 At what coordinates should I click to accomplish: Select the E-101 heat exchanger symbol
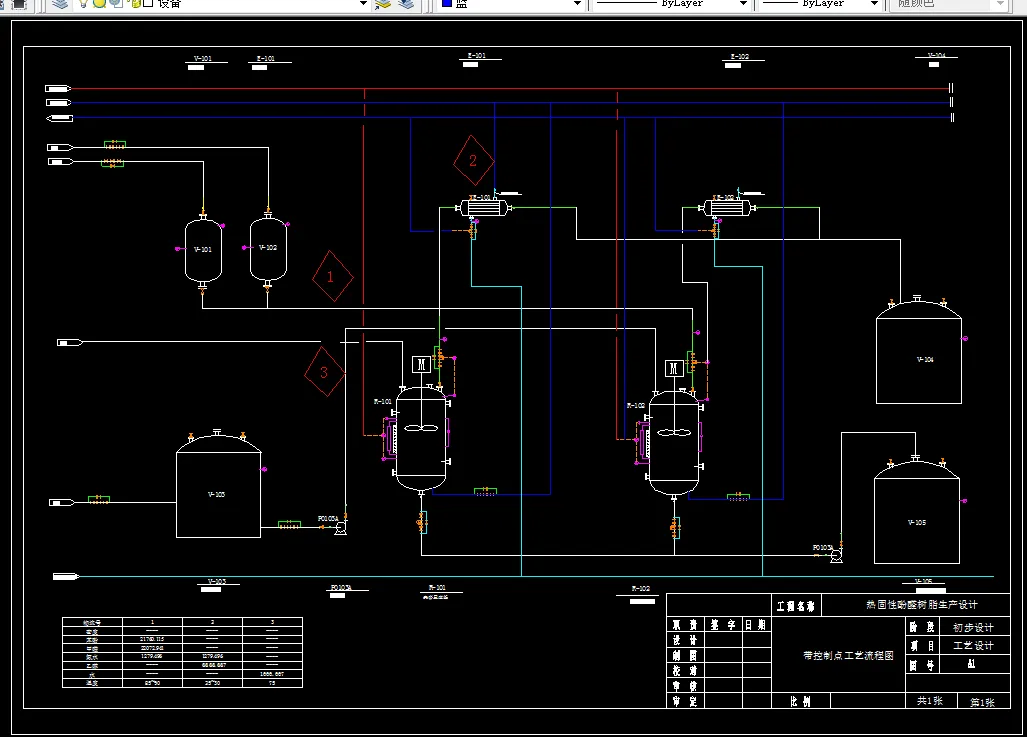[484, 208]
